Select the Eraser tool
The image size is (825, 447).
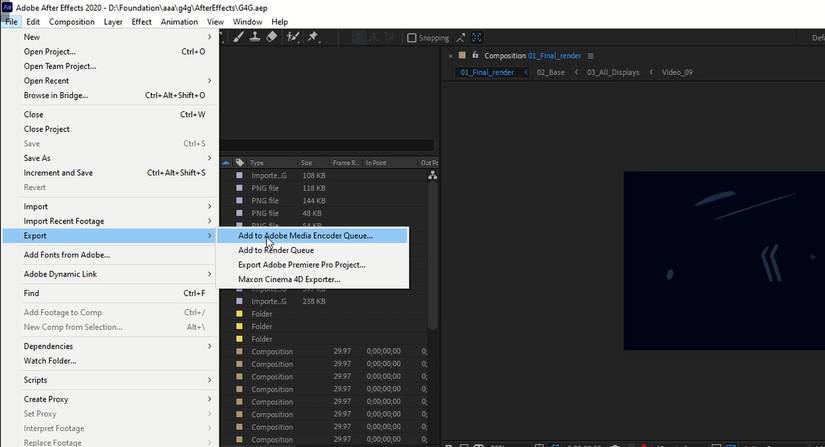click(272, 37)
